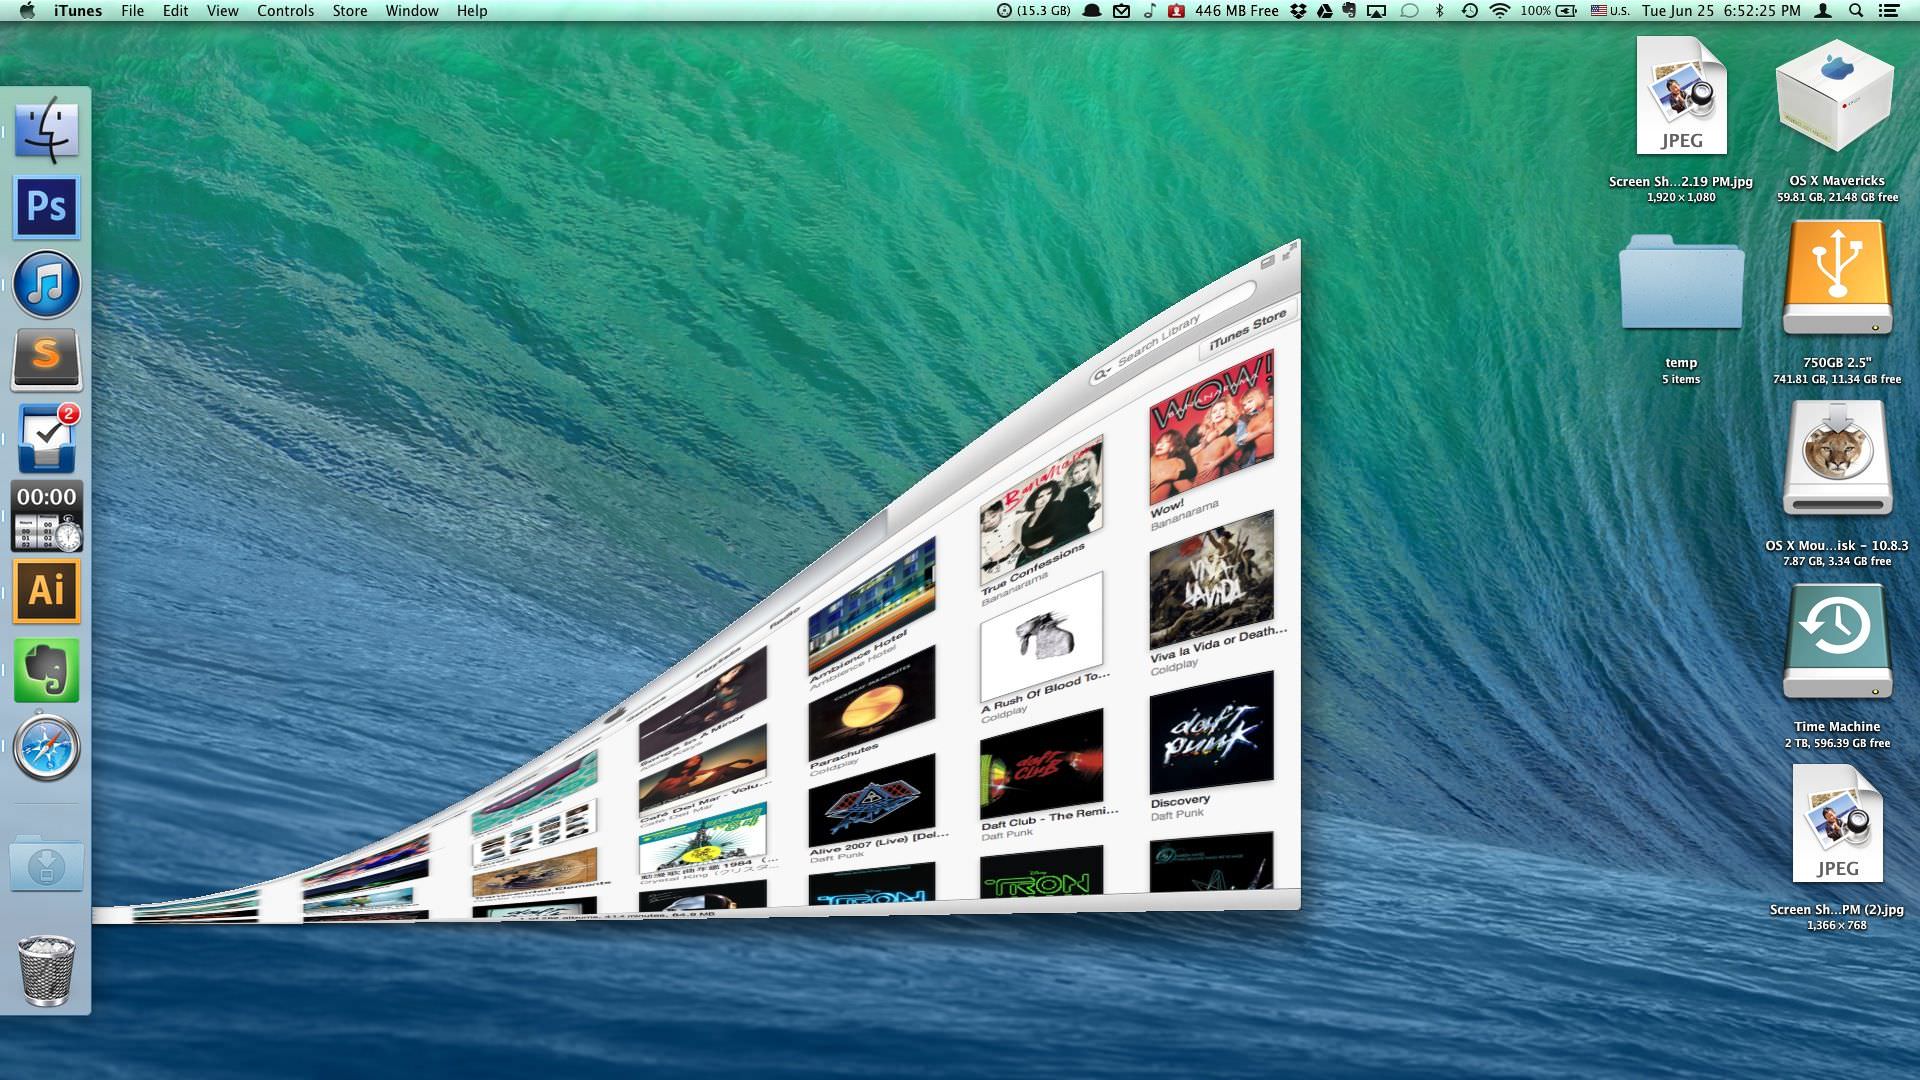Open Evernote elephant icon in the Dock

click(46, 669)
